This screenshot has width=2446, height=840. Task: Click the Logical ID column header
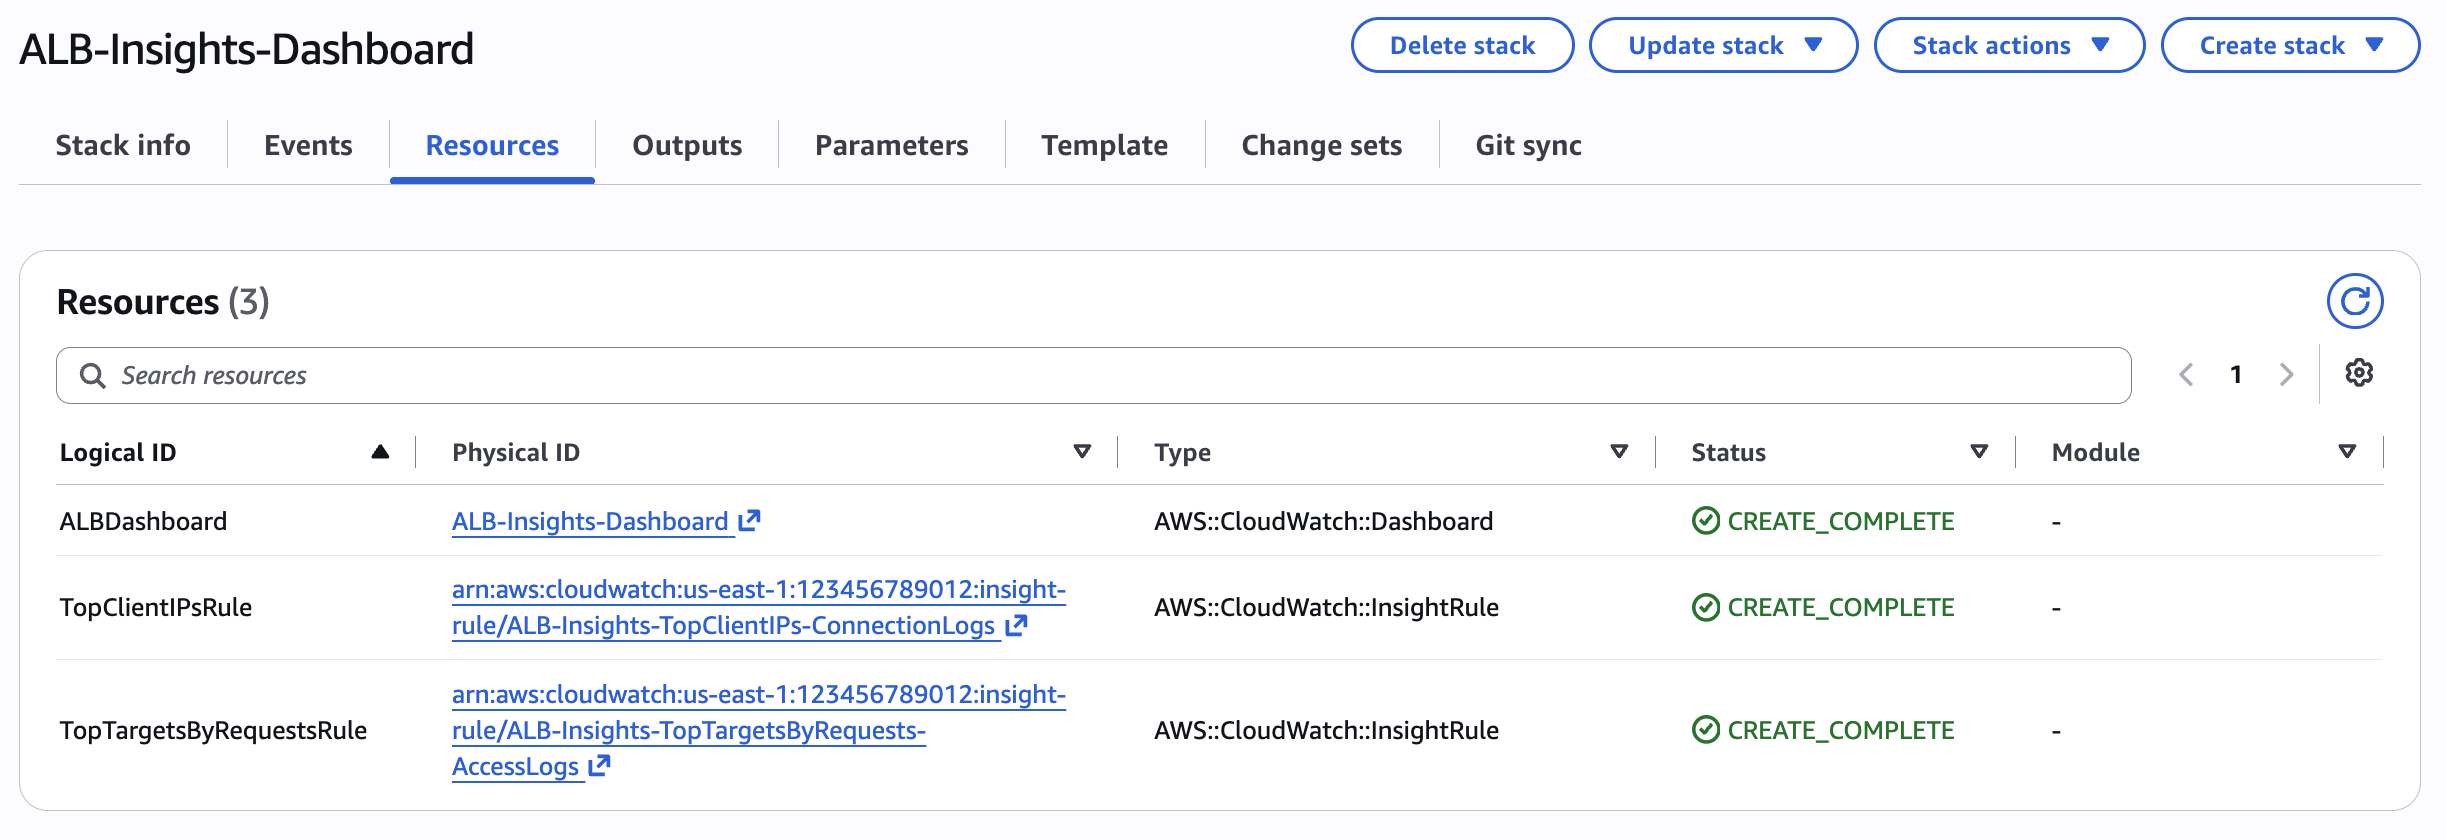click(x=118, y=452)
